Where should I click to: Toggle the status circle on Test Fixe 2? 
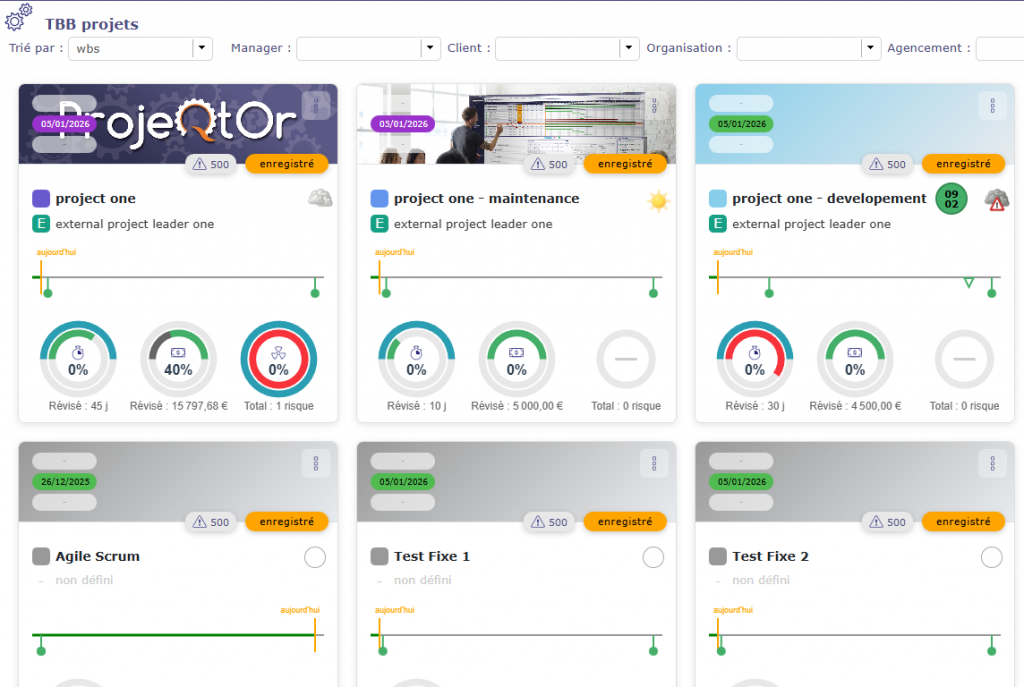tap(990, 557)
